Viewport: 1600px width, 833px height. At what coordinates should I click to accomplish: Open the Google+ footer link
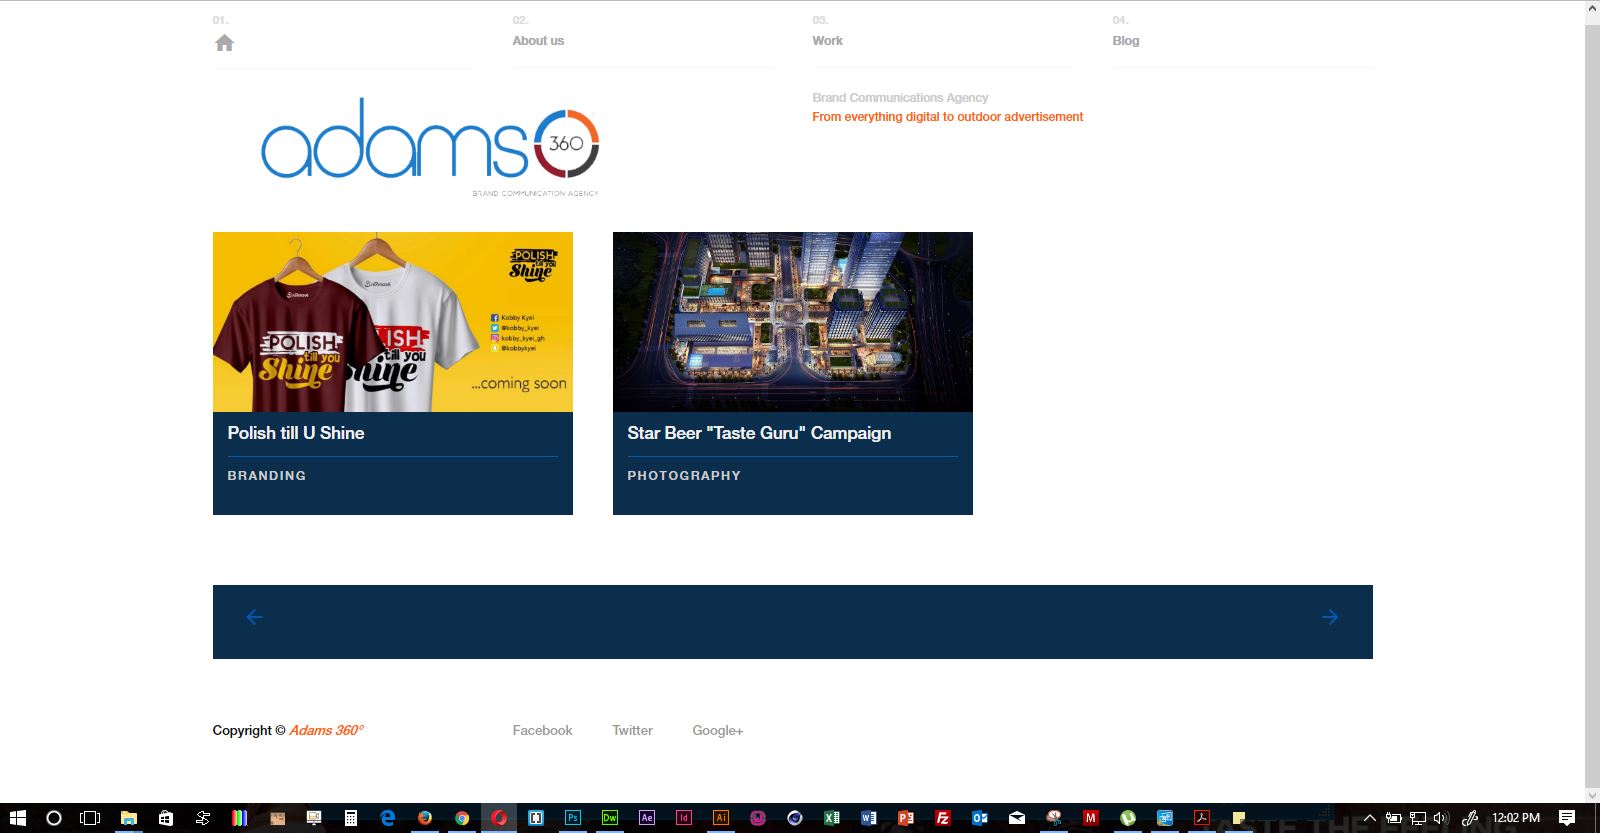coord(718,731)
